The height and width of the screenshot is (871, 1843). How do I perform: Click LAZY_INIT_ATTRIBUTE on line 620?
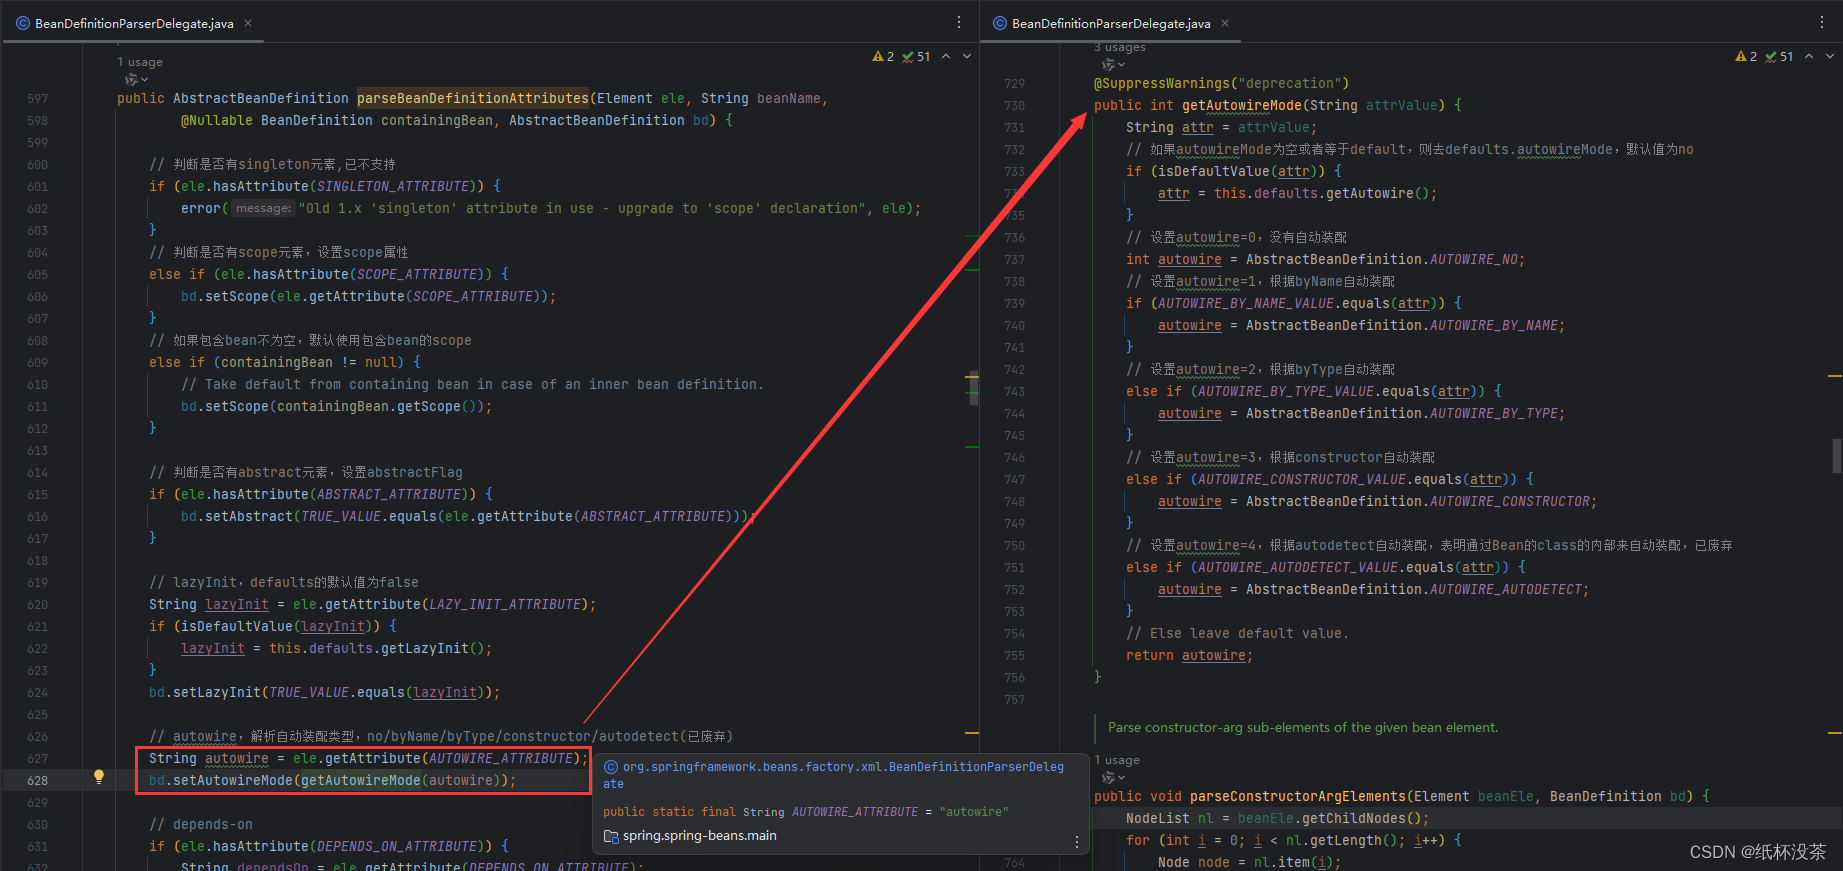(x=505, y=604)
